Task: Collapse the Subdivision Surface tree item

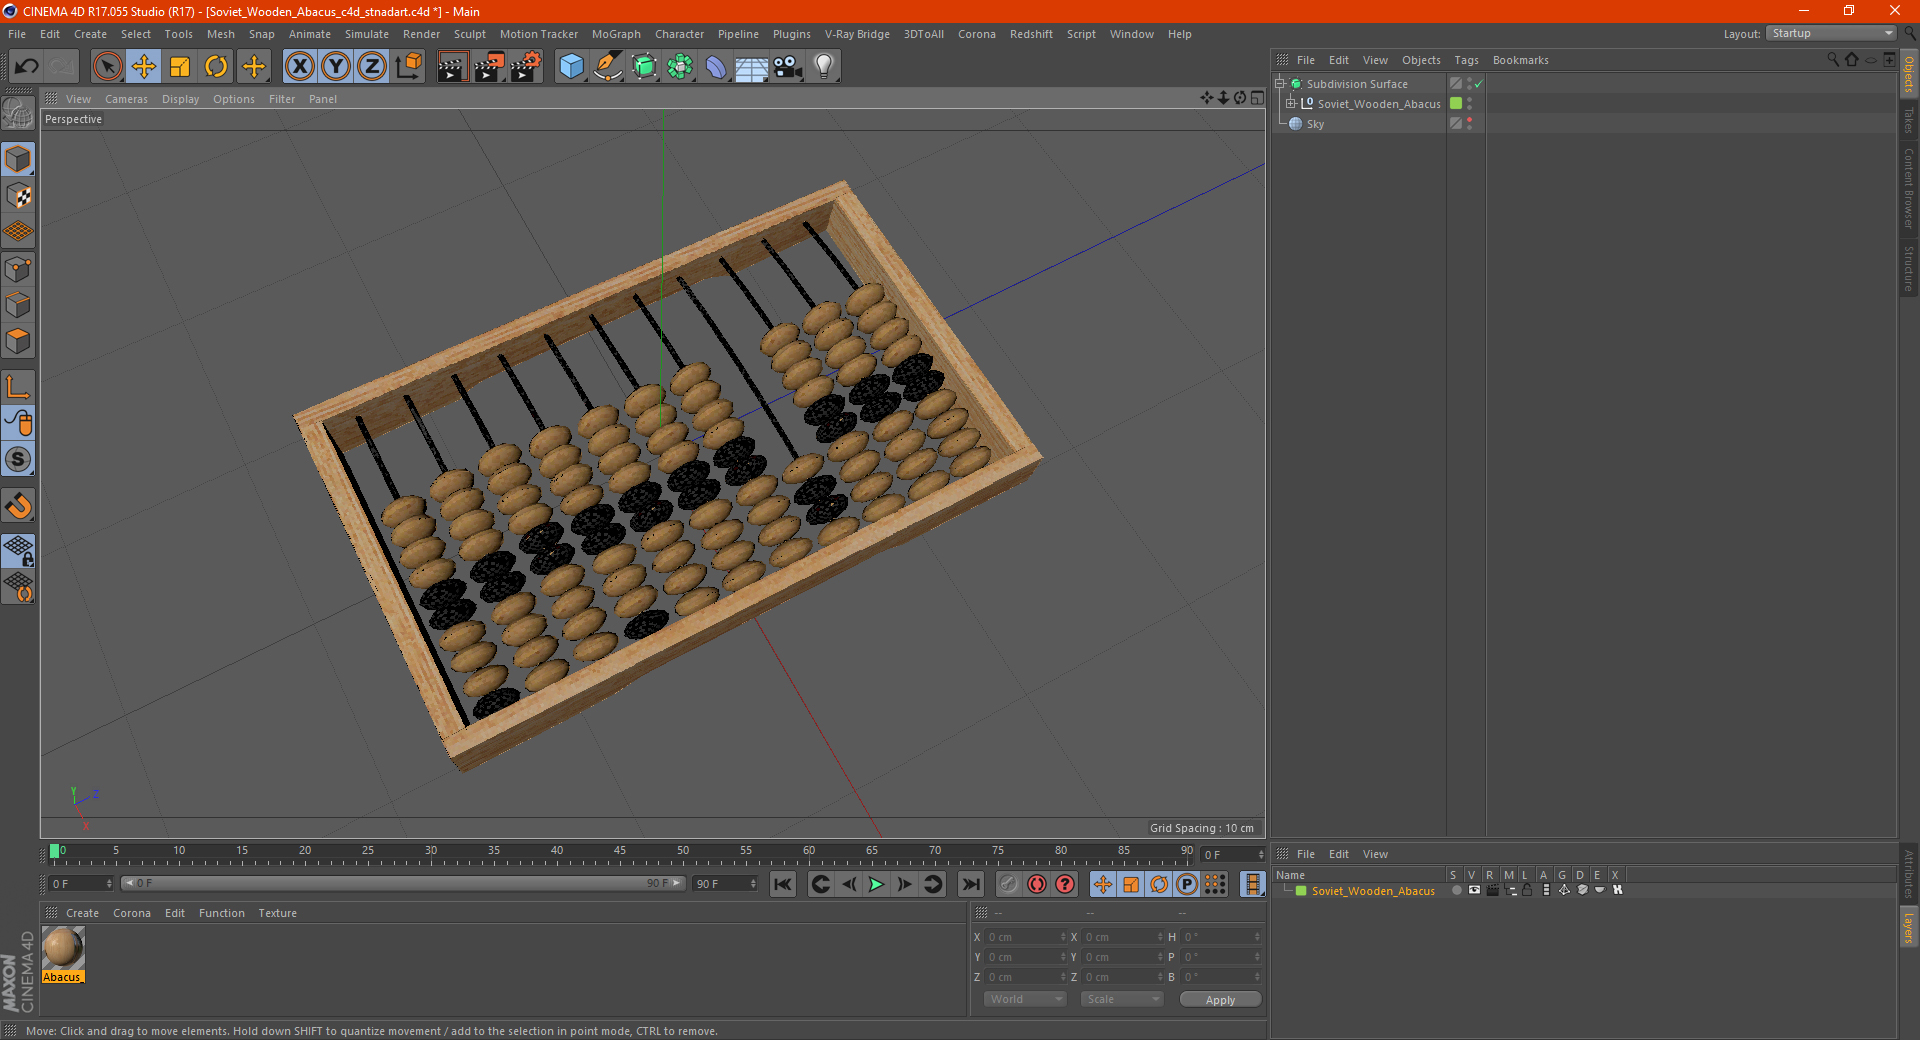Action: click(1279, 84)
